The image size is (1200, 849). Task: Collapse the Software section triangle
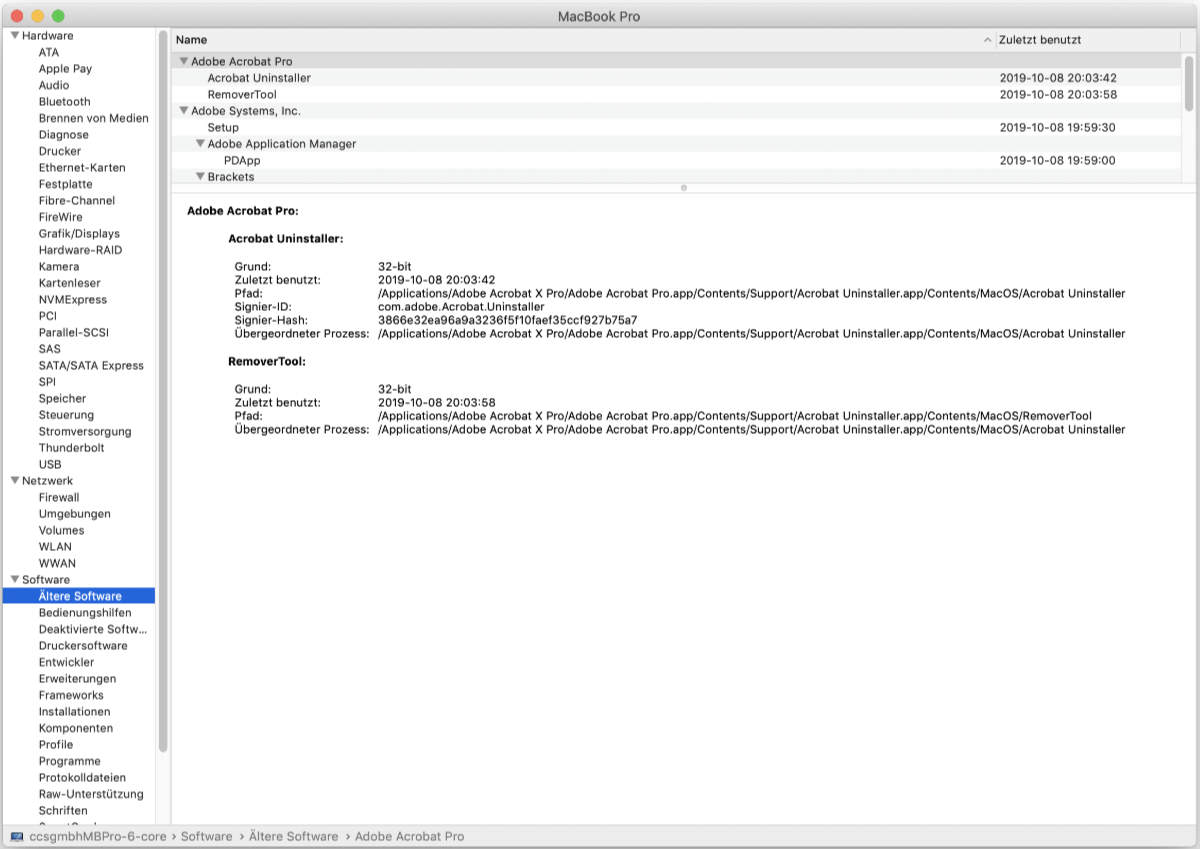point(15,580)
